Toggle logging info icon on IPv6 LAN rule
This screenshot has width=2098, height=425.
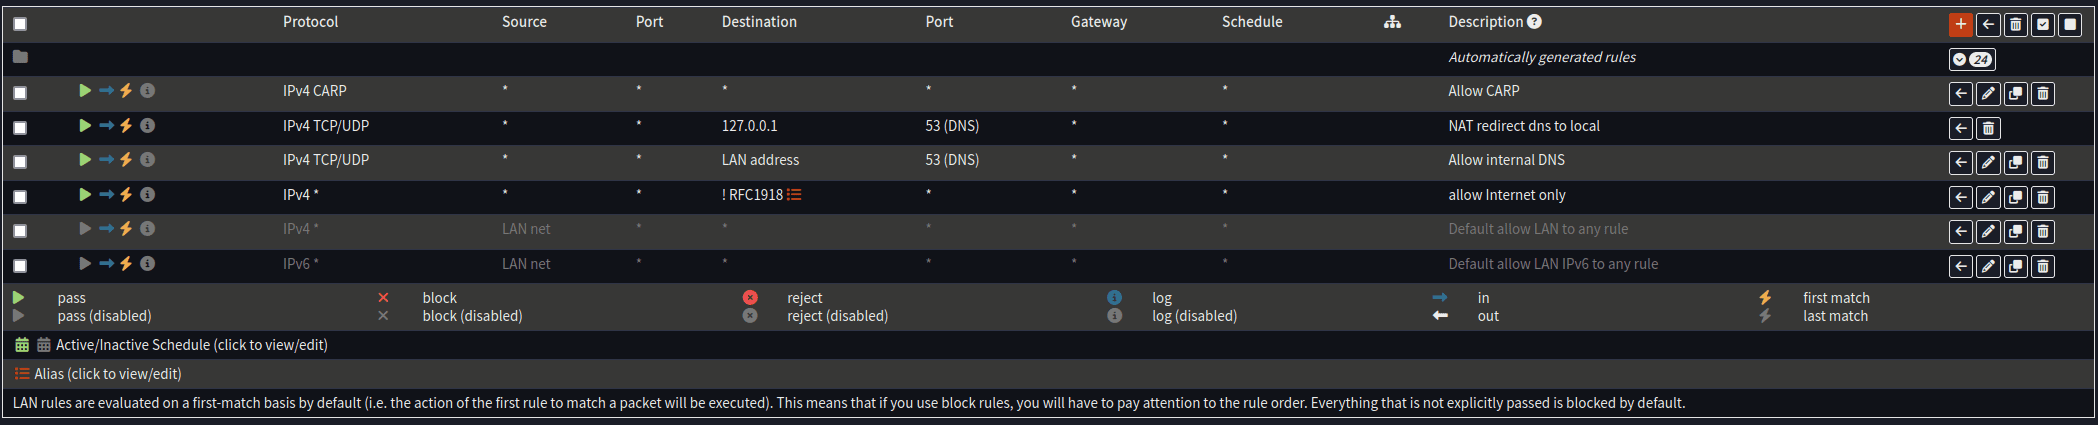[147, 264]
